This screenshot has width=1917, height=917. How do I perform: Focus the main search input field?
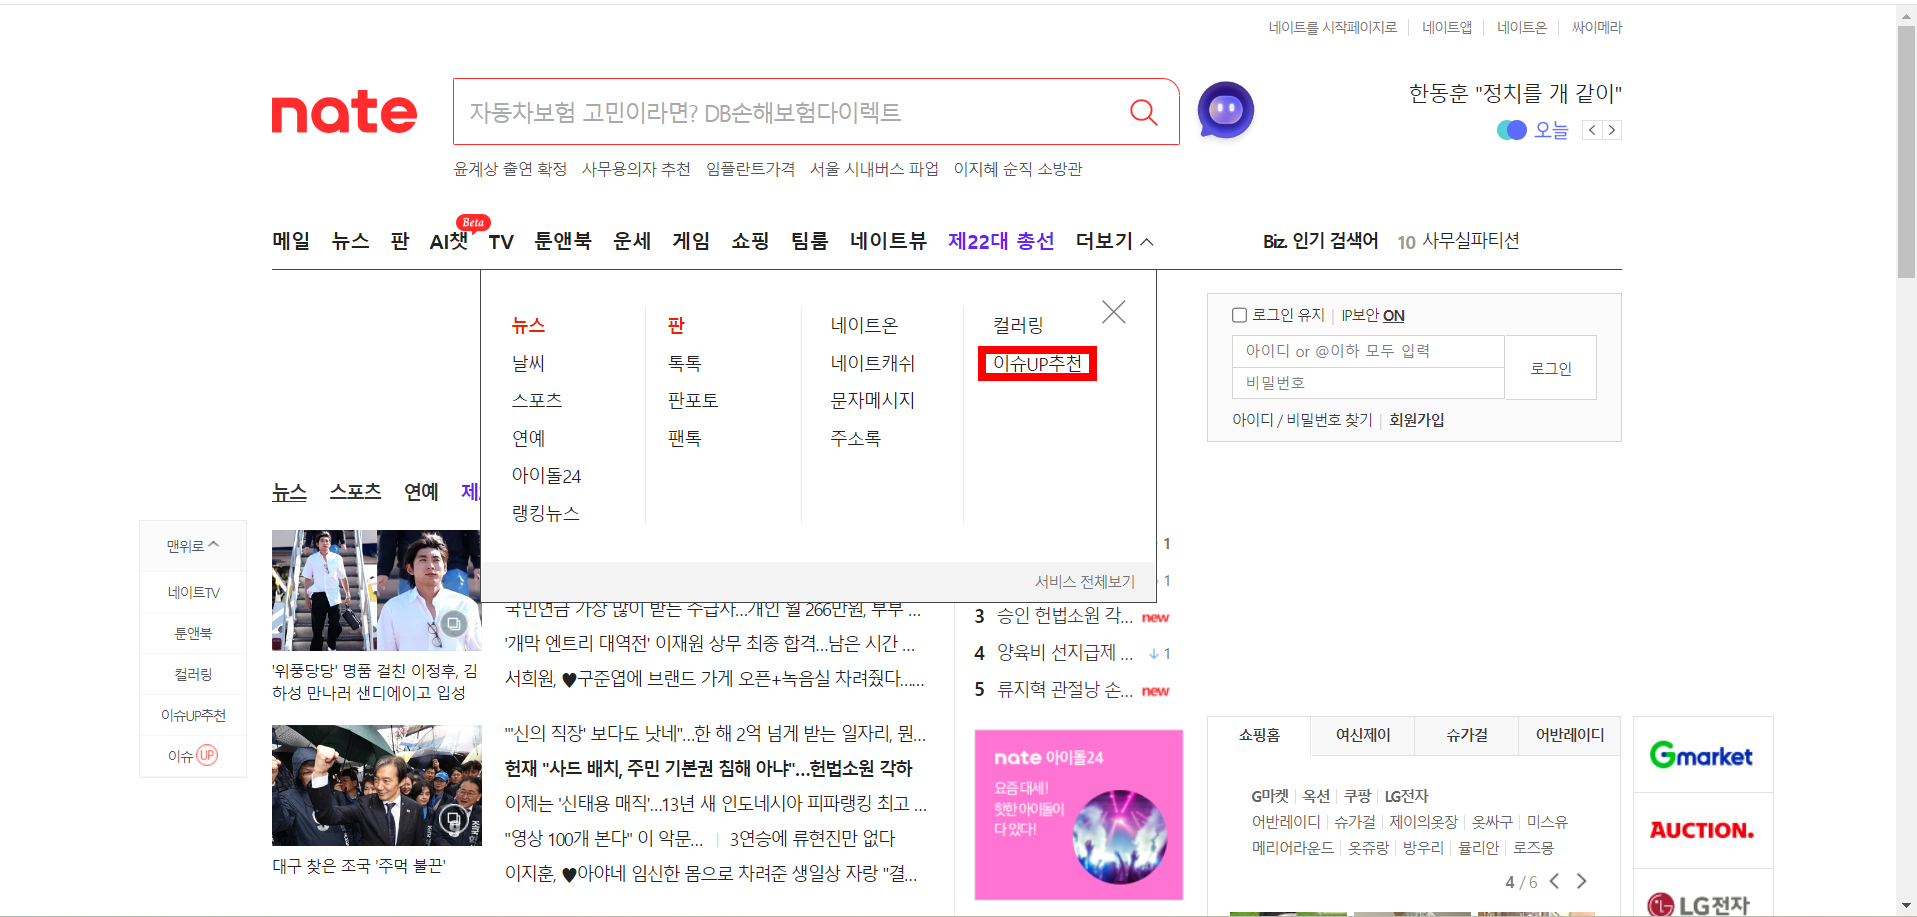coord(790,112)
